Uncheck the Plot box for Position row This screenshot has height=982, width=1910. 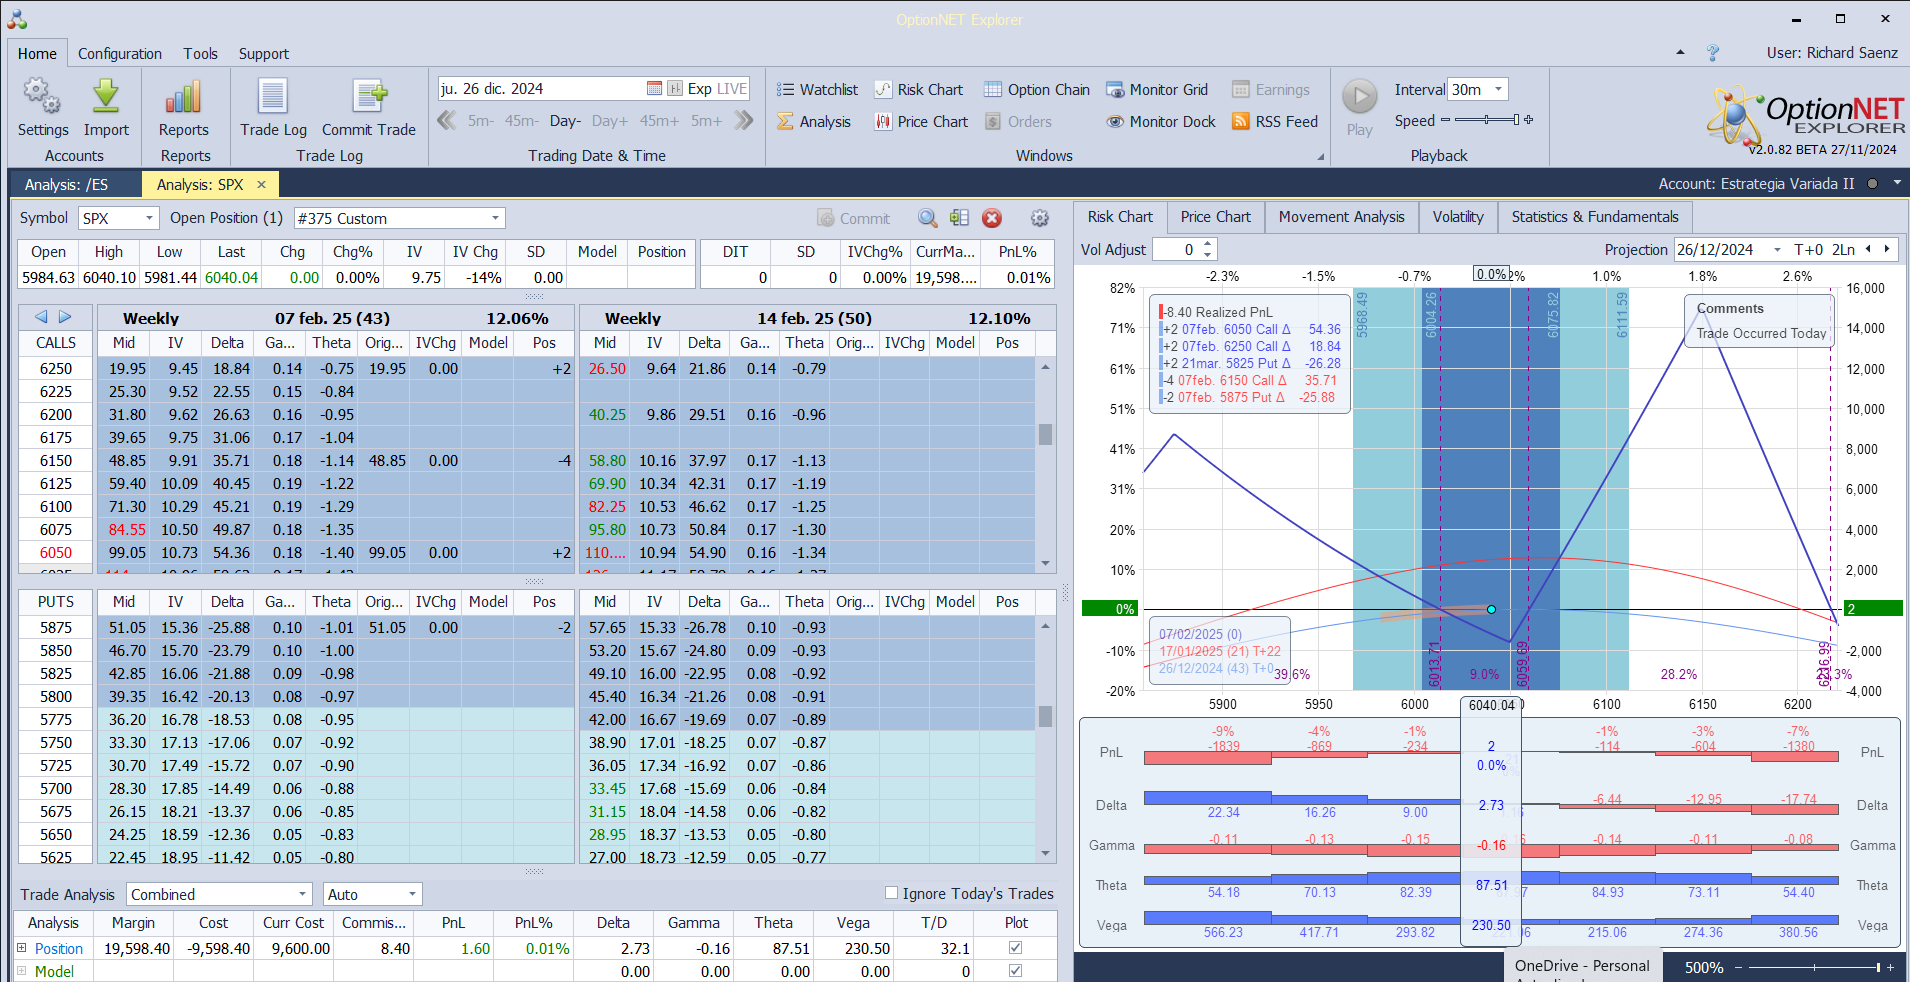point(1016,948)
